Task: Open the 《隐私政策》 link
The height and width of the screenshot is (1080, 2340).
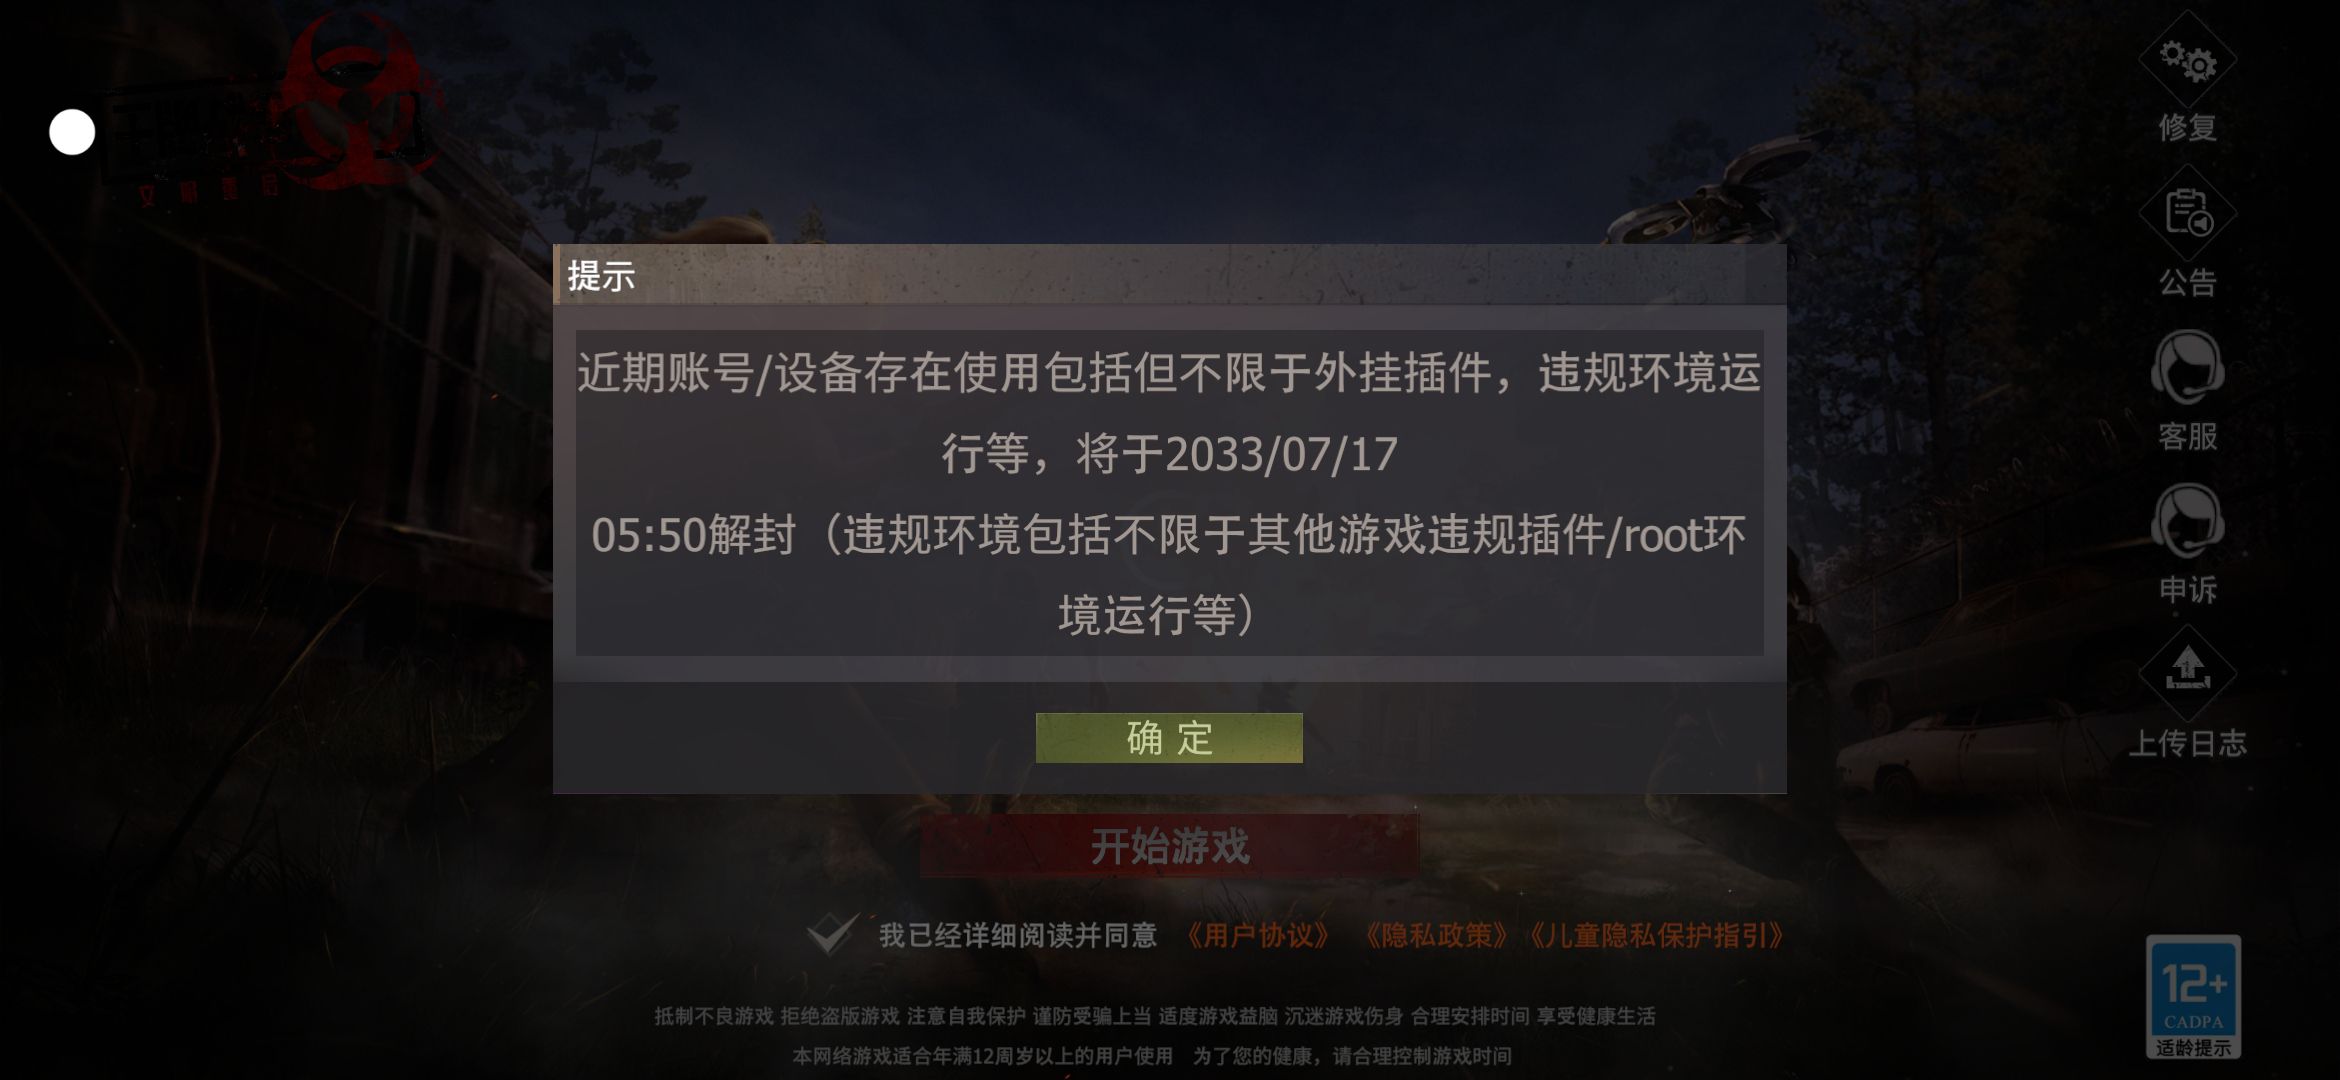Action: (x=1436, y=935)
